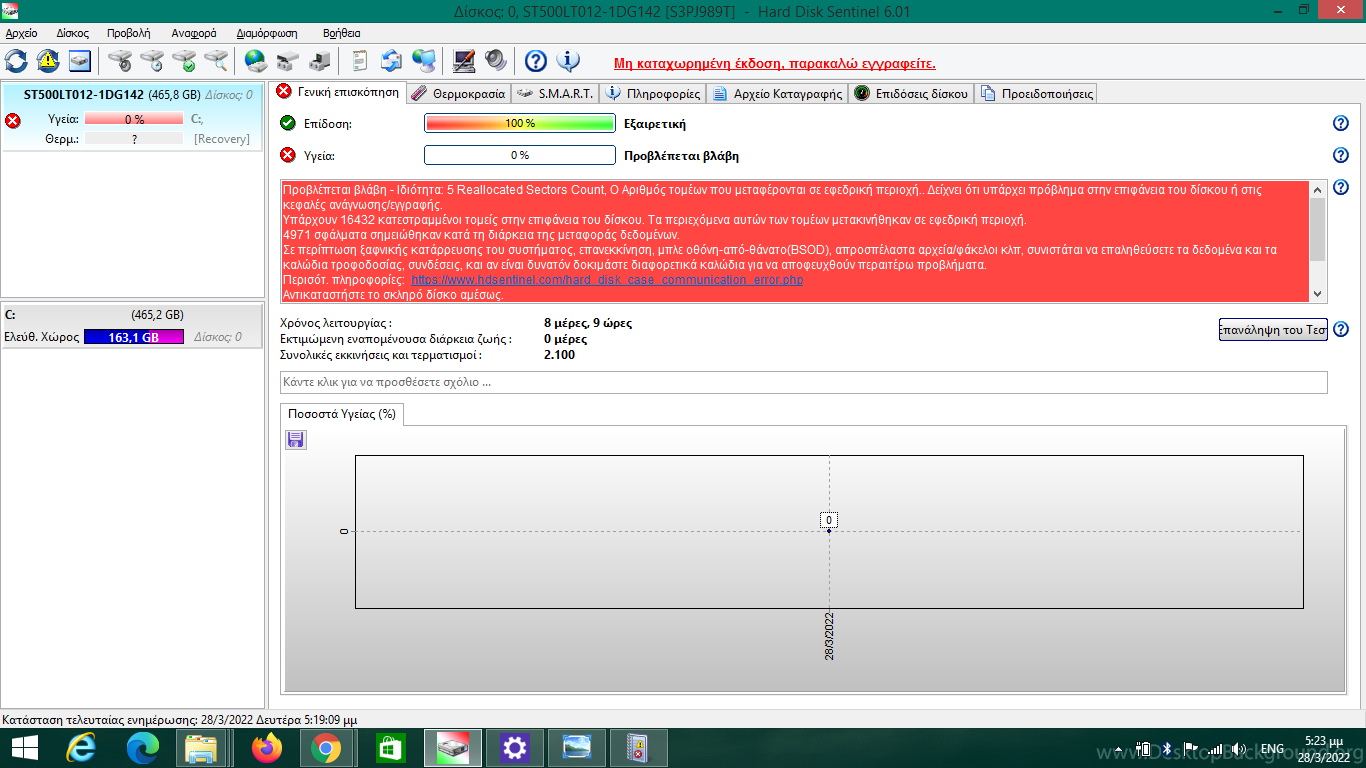The width and height of the screenshot is (1366, 768).
Task: Click the comment field to add note
Action: [x=803, y=383]
